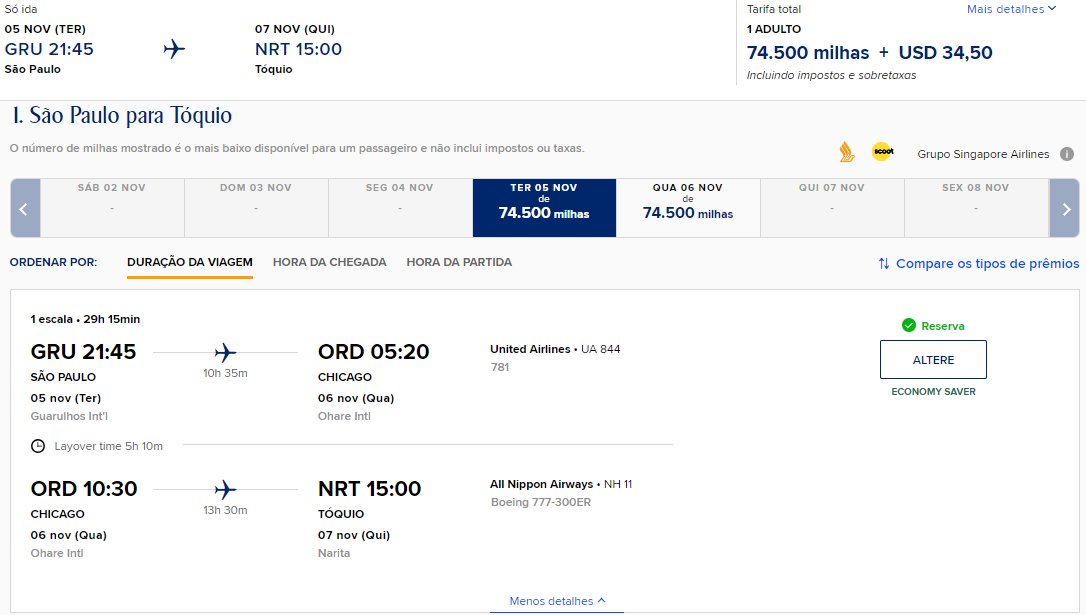
Task: Select QUI 07 NOV date cell
Action: coord(832,208)
